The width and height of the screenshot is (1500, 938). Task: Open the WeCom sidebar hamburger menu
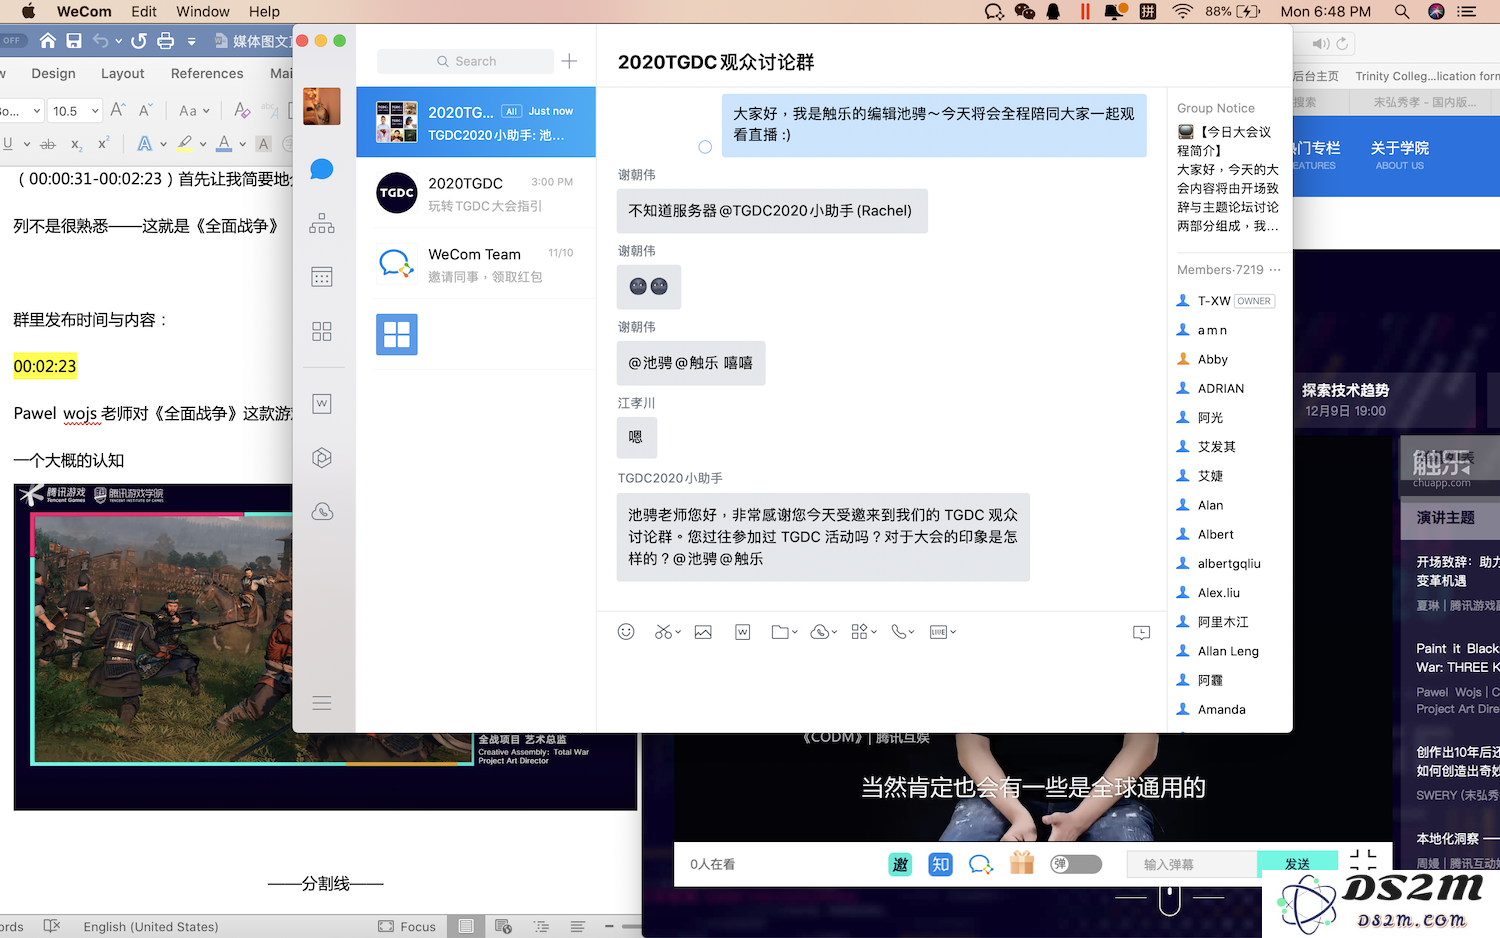point(322,703)
